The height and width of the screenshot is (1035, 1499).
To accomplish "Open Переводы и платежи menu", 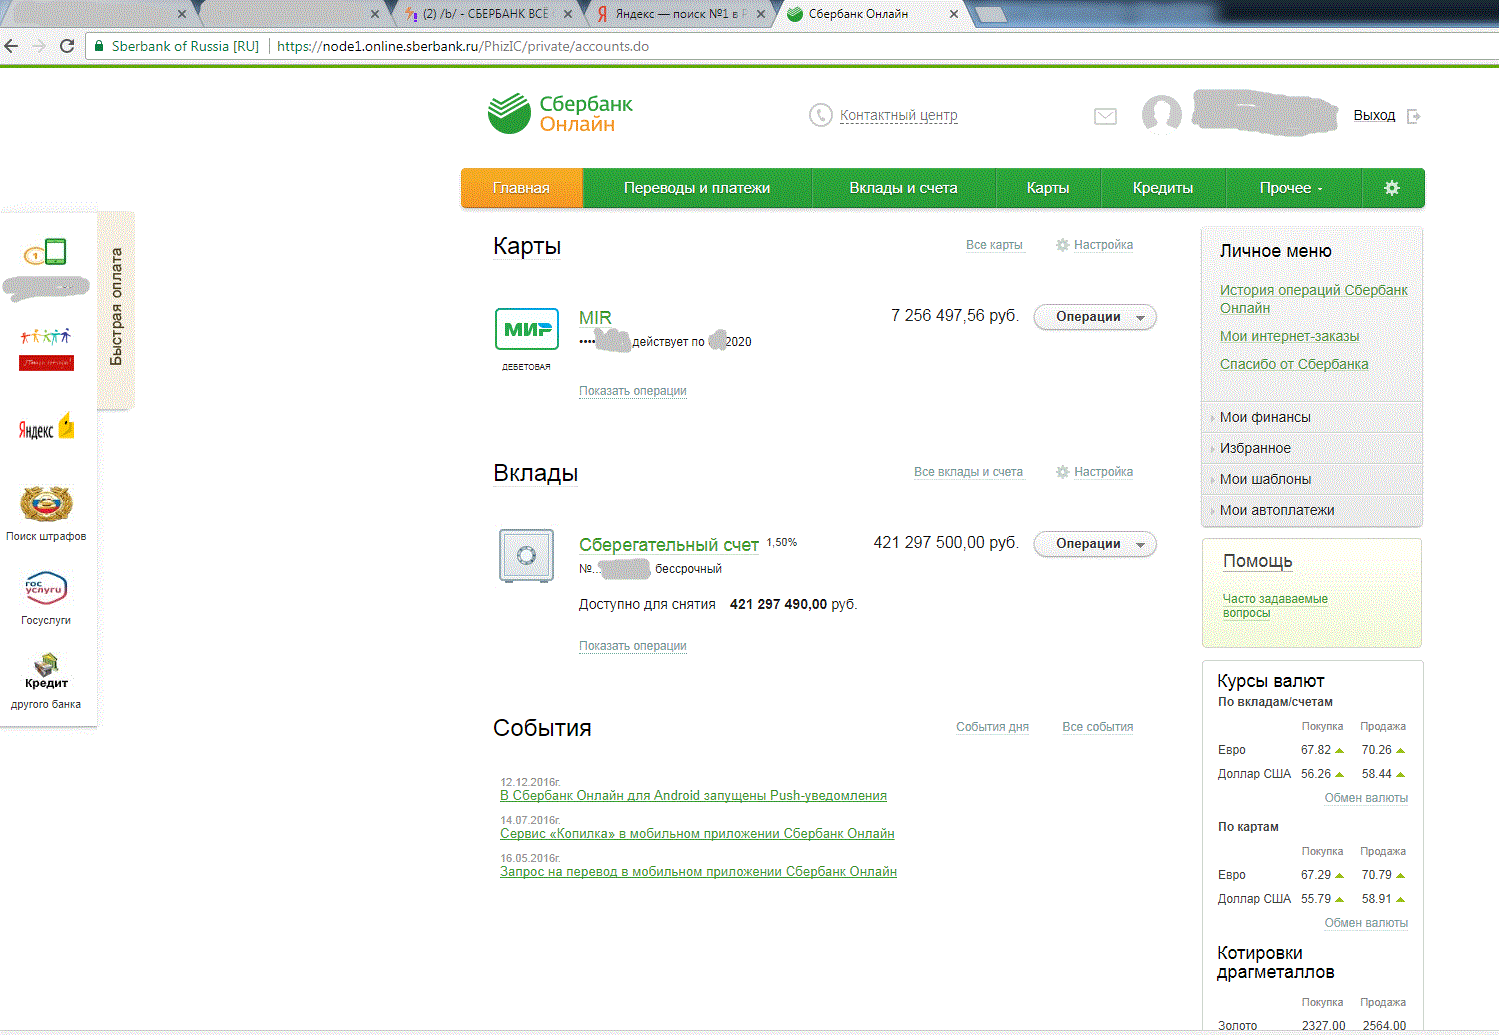I will coord(697,188).
